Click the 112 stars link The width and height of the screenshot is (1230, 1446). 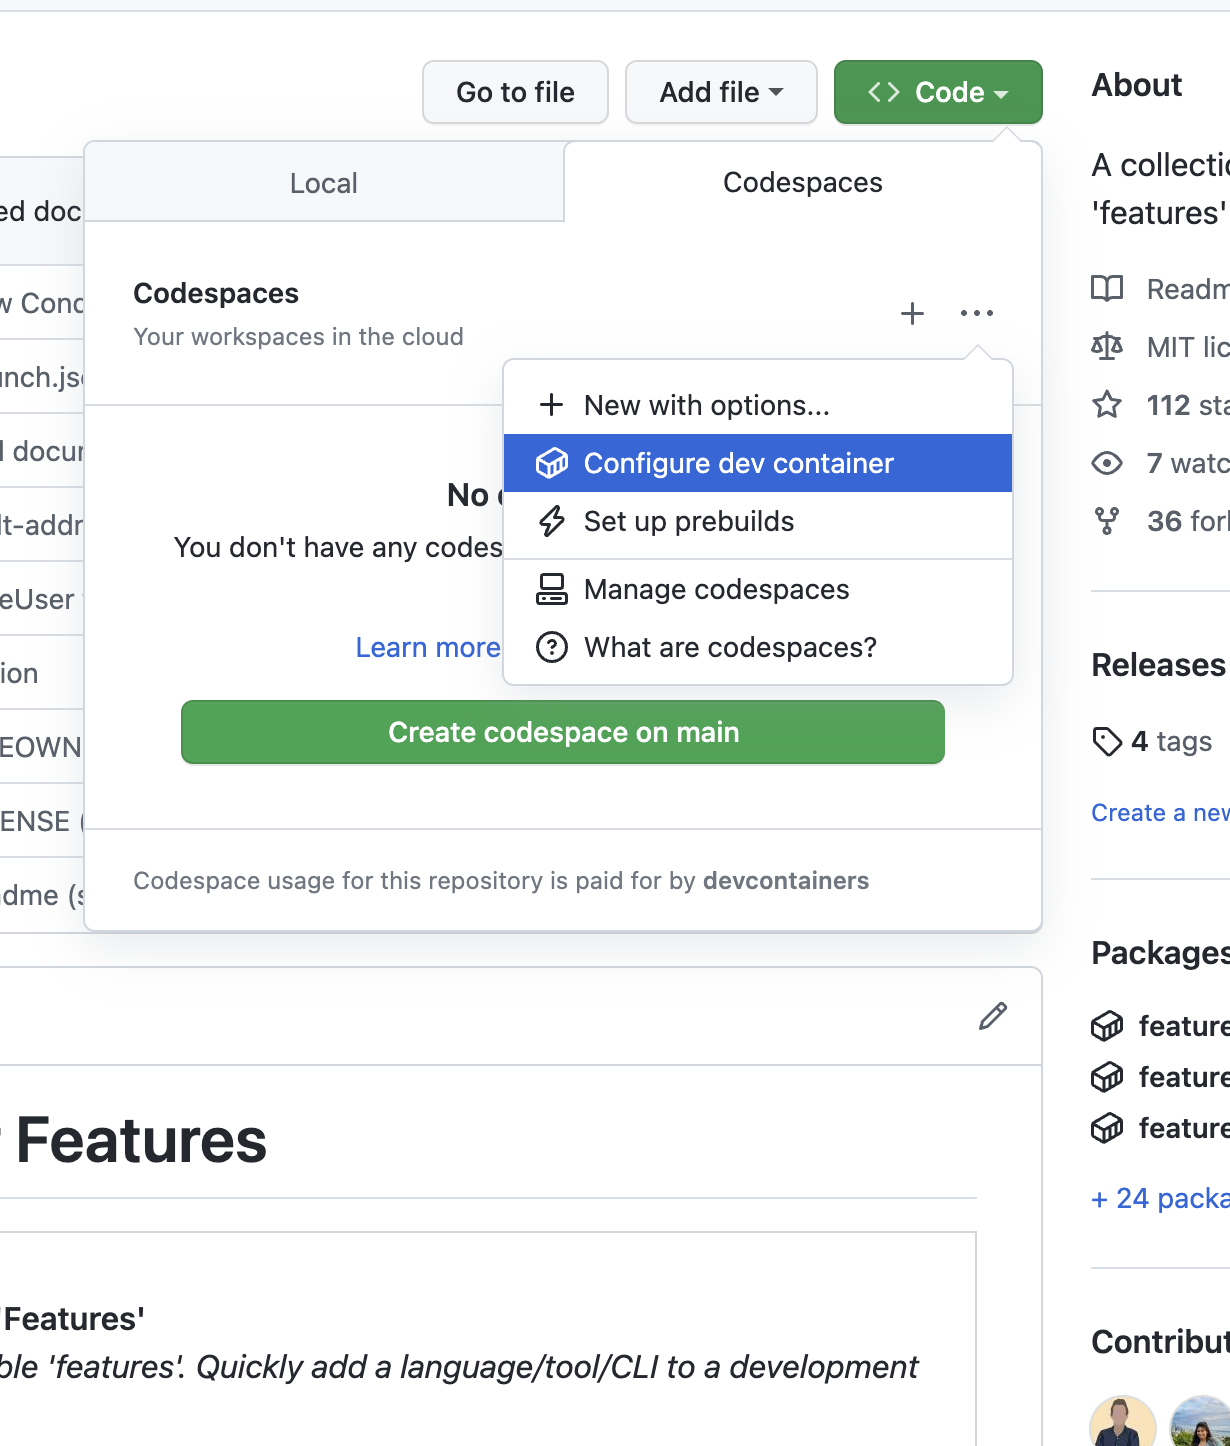point(1160,405)
